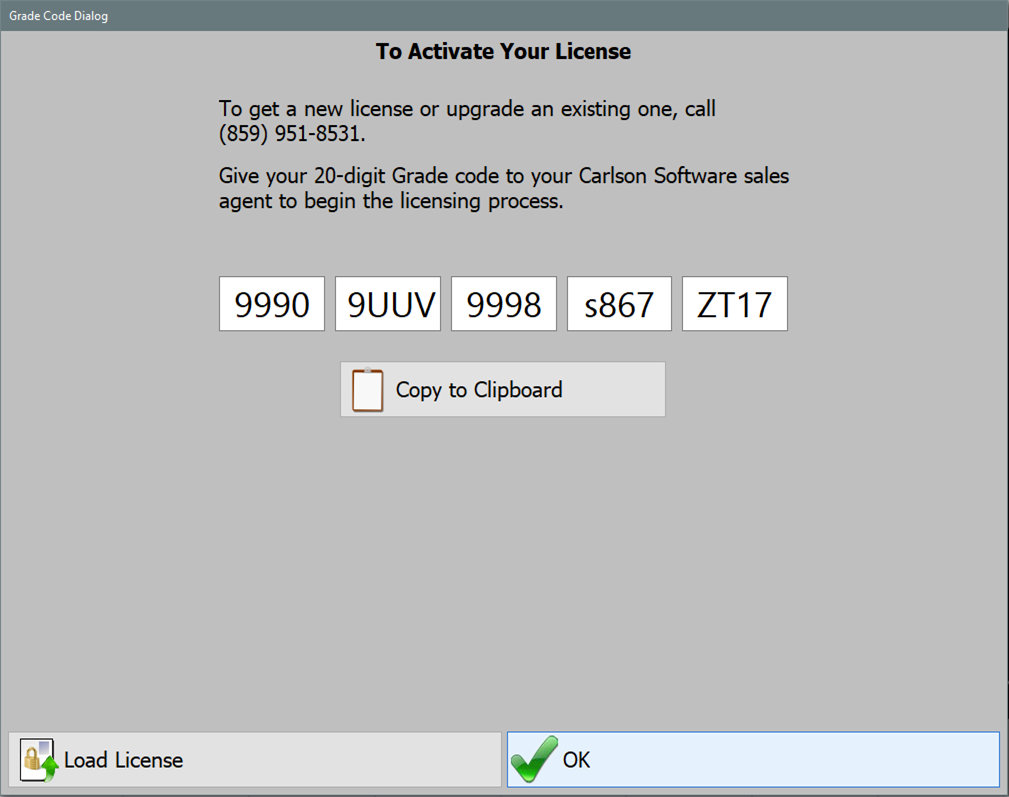Select the code field showing 9UUV
Image resolution: width=1009 pixels, height=797 pixels.
[x=387, y=303]
